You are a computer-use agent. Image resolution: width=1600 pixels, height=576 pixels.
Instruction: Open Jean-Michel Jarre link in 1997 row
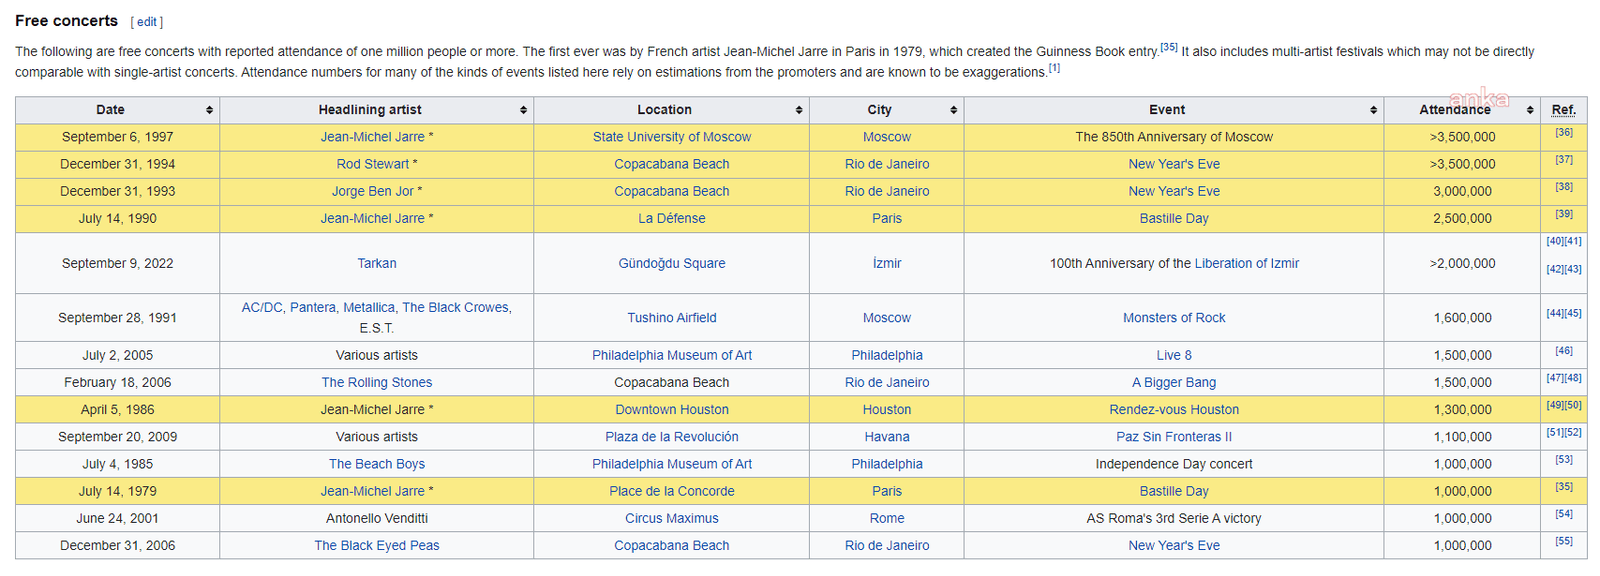point(372,137)
